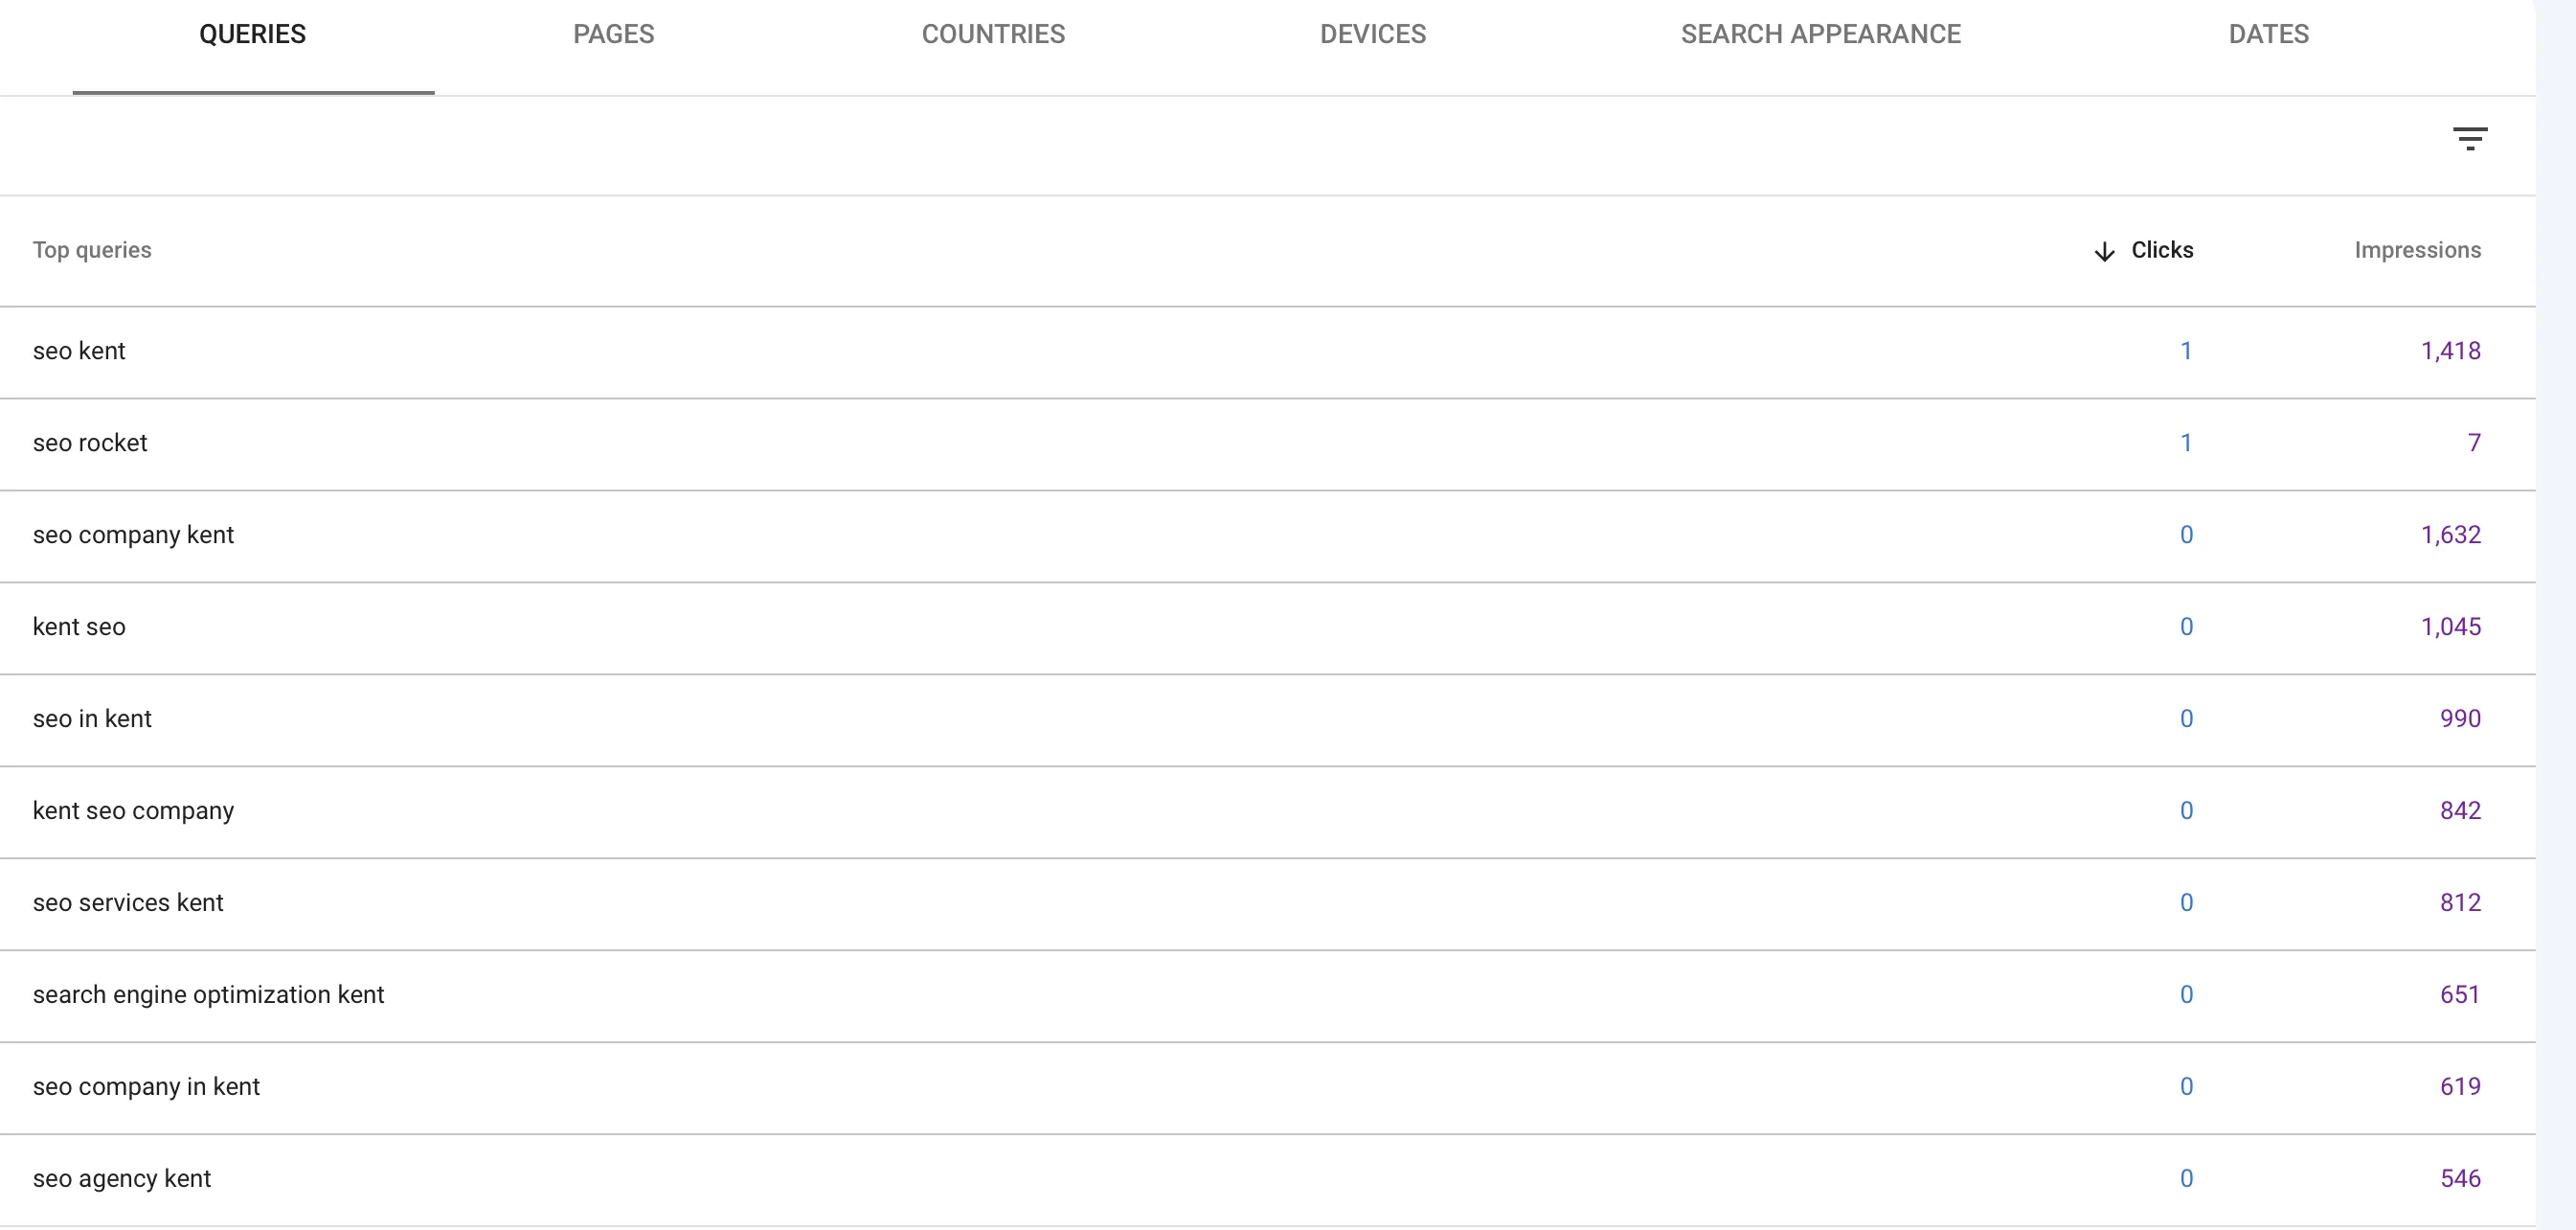Viewport: 2576px width, 1230px height.
Task: Open the Devices tab
Action: click(x=1373, y=34)
